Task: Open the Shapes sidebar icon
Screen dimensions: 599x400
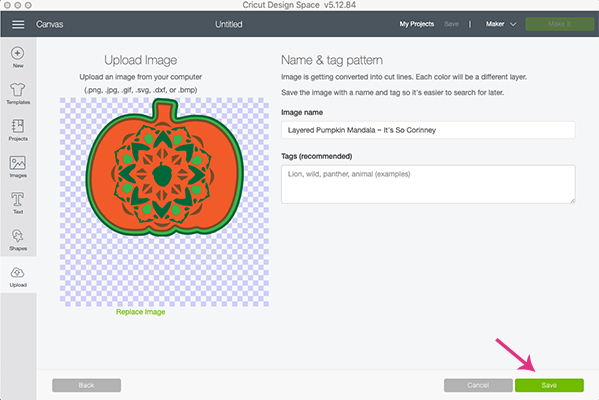Action: (18, 236)
